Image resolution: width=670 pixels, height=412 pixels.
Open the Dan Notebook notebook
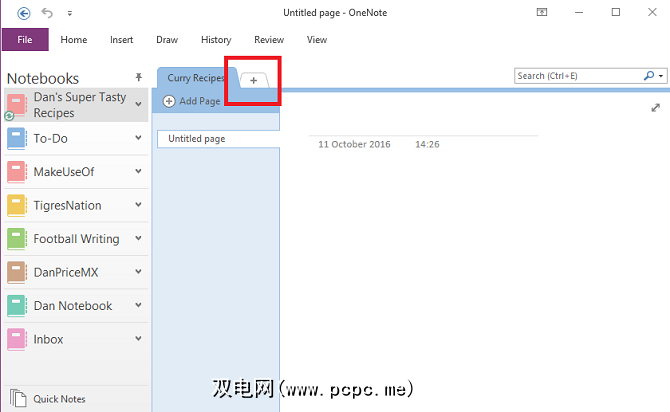click(x=76, y=306)
